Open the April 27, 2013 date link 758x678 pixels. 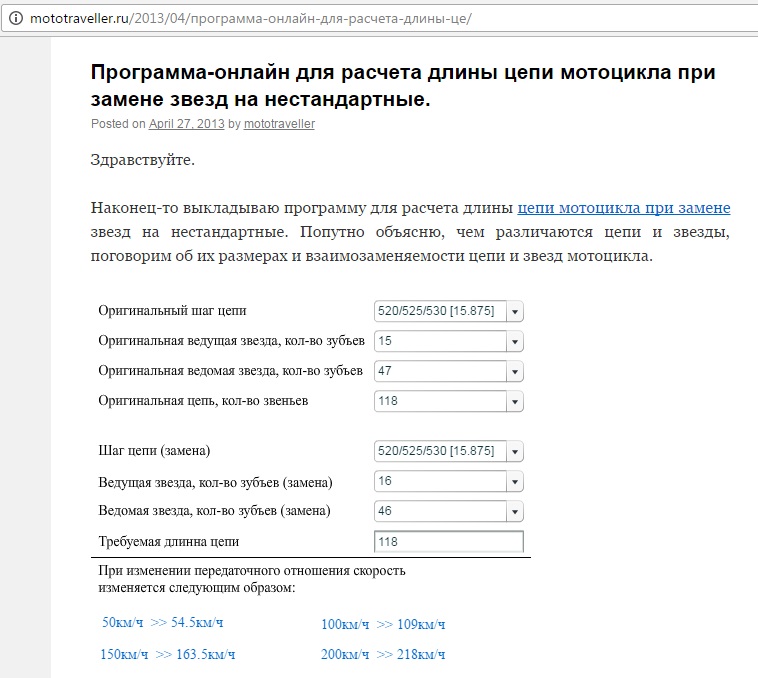(x=186, y=125)
